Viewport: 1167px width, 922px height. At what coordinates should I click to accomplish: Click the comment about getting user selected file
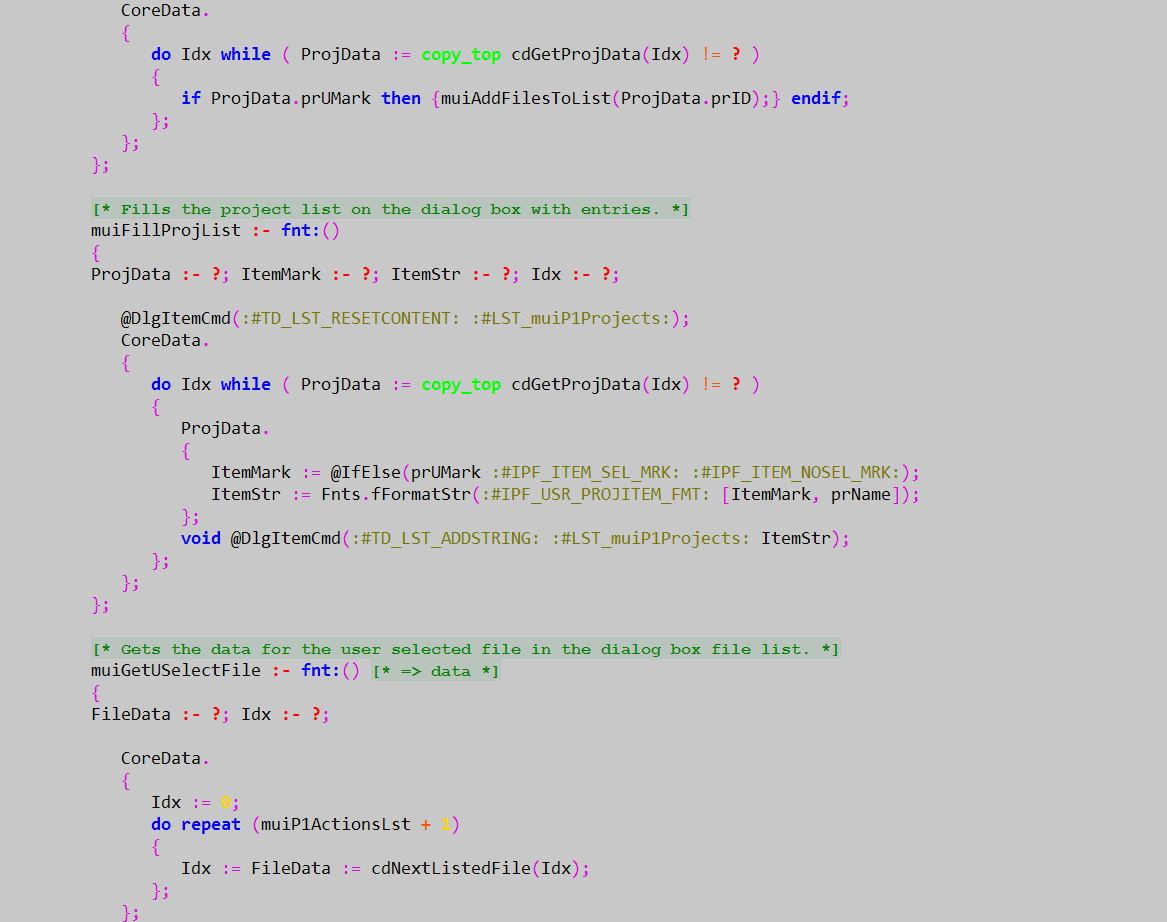point(465,649)
